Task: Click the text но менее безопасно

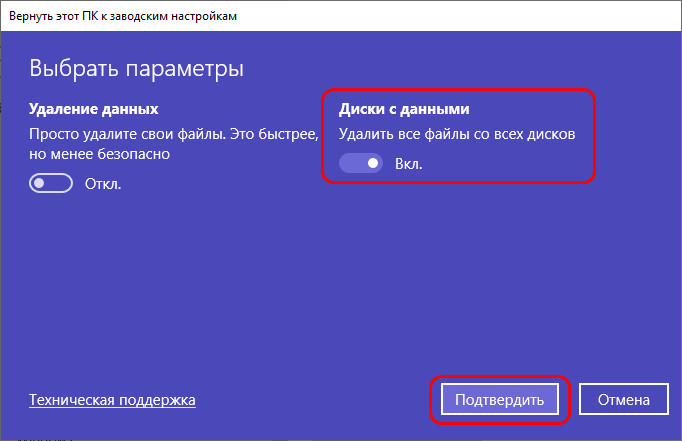Action: (x=99, y=154)
